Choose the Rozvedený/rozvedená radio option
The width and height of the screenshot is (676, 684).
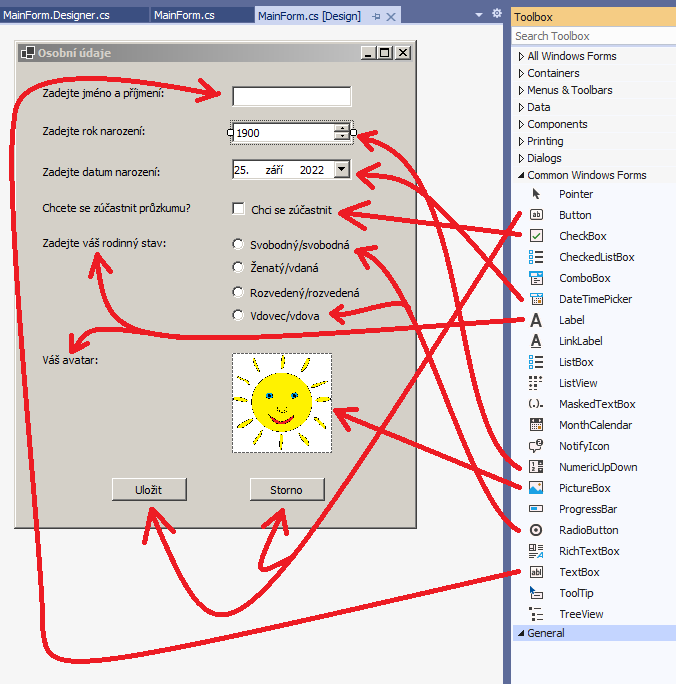pos(238,293)
